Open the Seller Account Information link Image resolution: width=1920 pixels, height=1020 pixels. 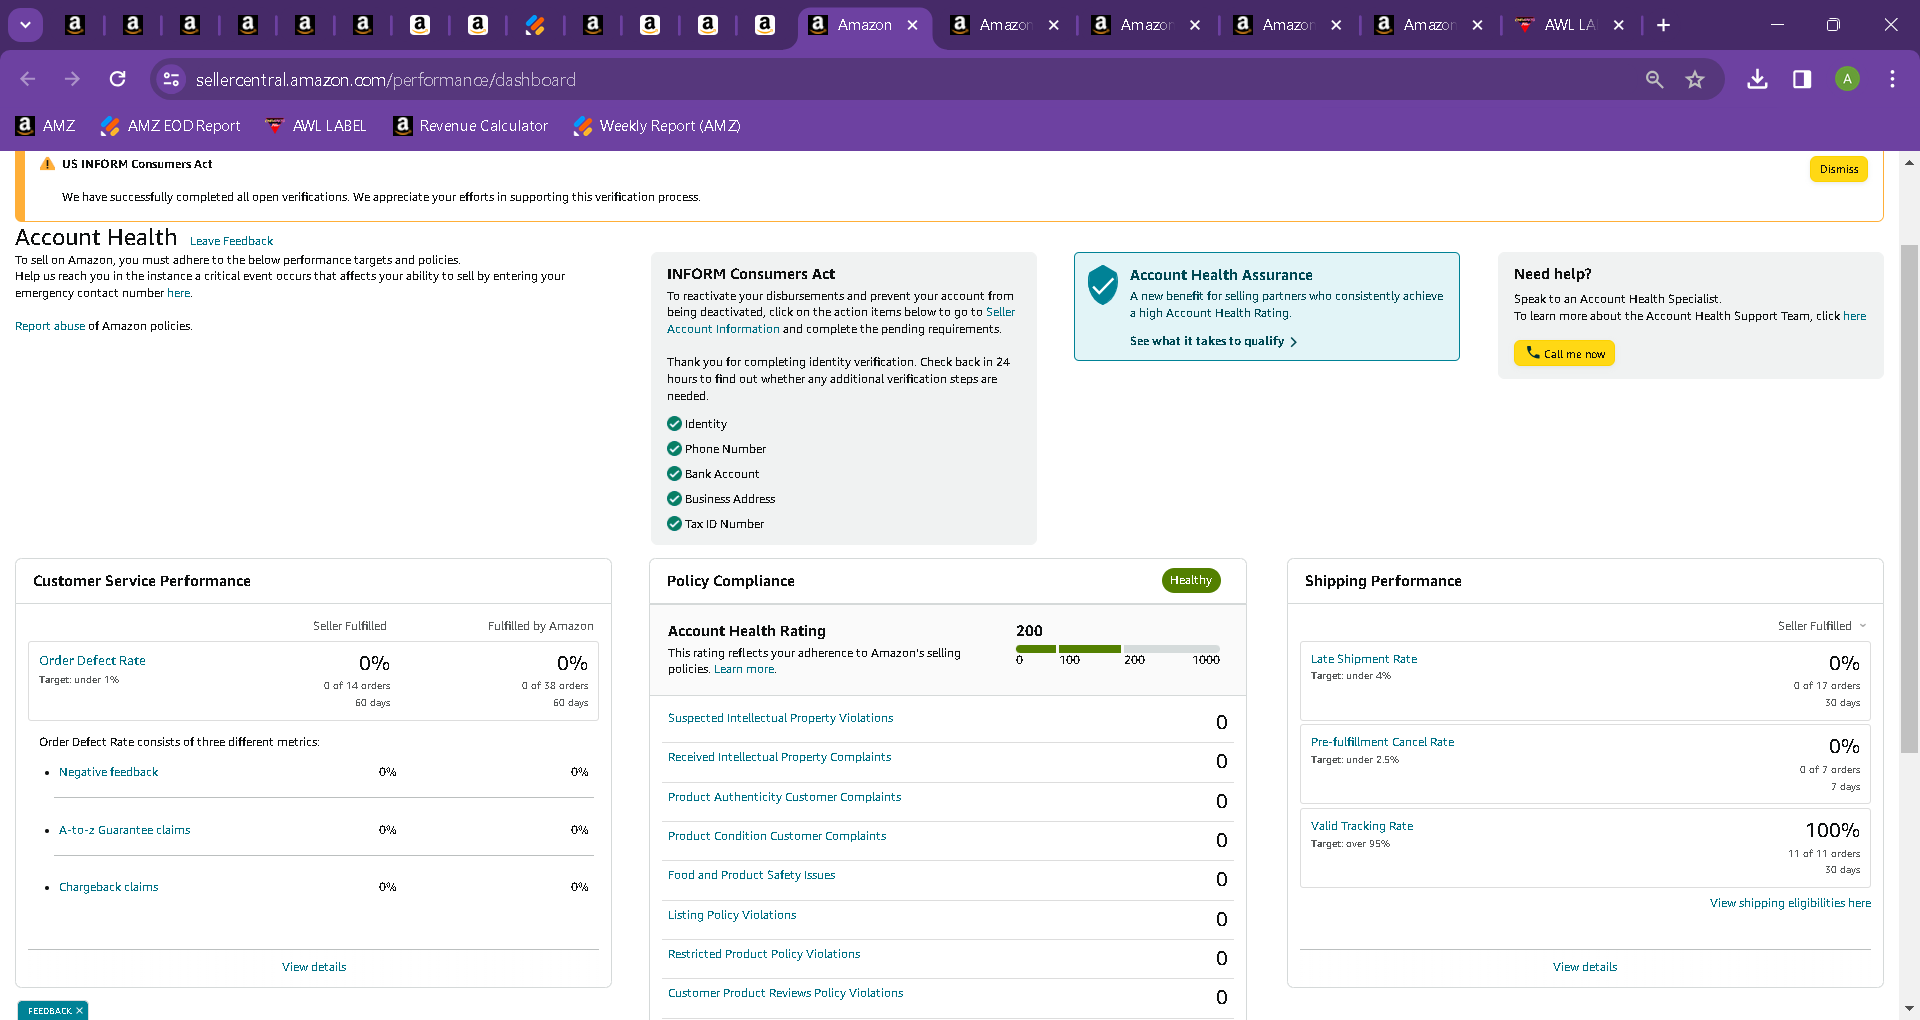point(841,320)
